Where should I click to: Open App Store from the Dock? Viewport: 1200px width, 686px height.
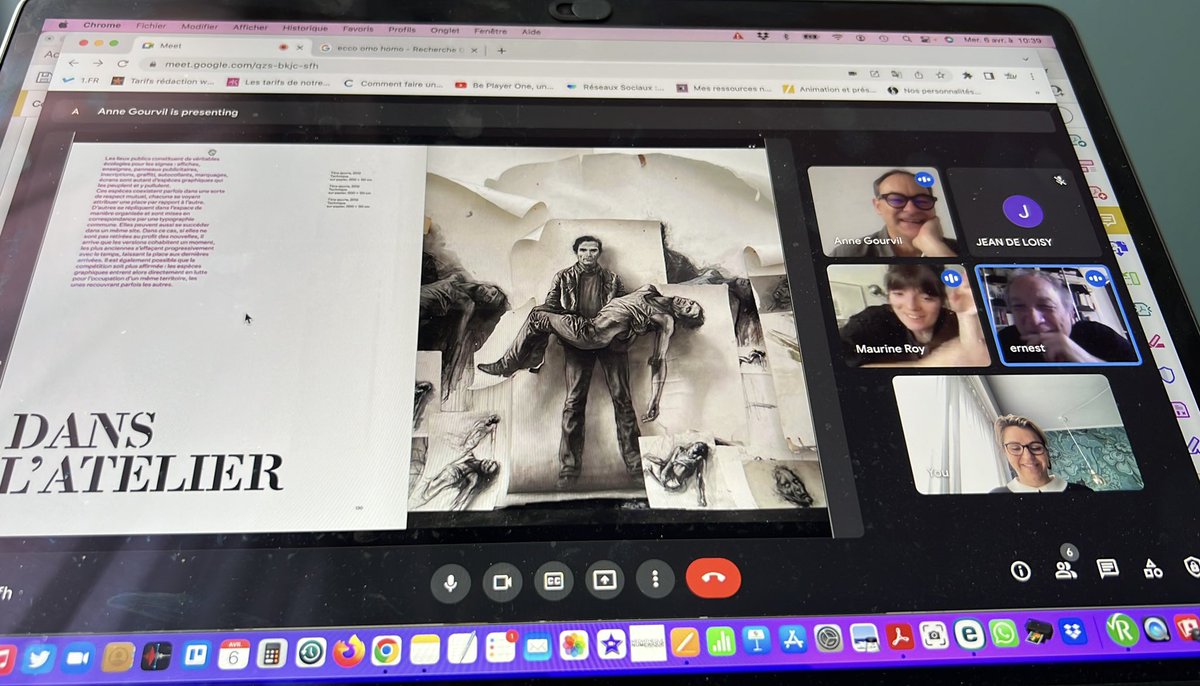click(792, 639)
